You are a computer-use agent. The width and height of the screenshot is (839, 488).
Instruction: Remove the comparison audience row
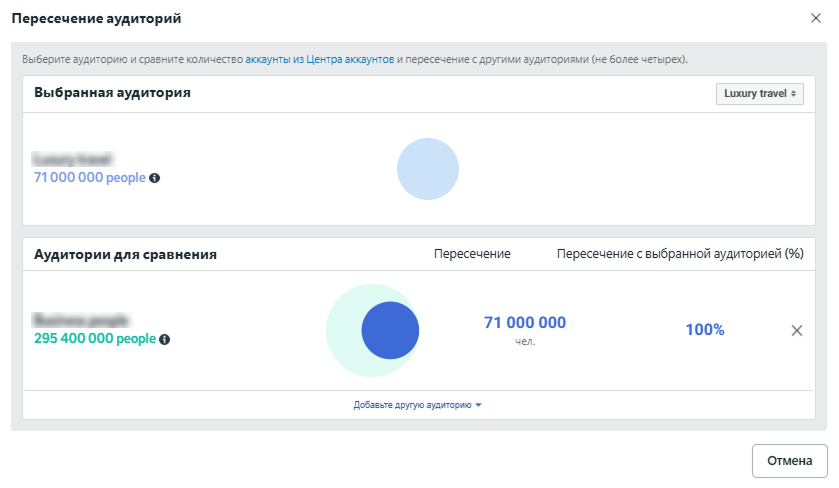coord(797,331)
